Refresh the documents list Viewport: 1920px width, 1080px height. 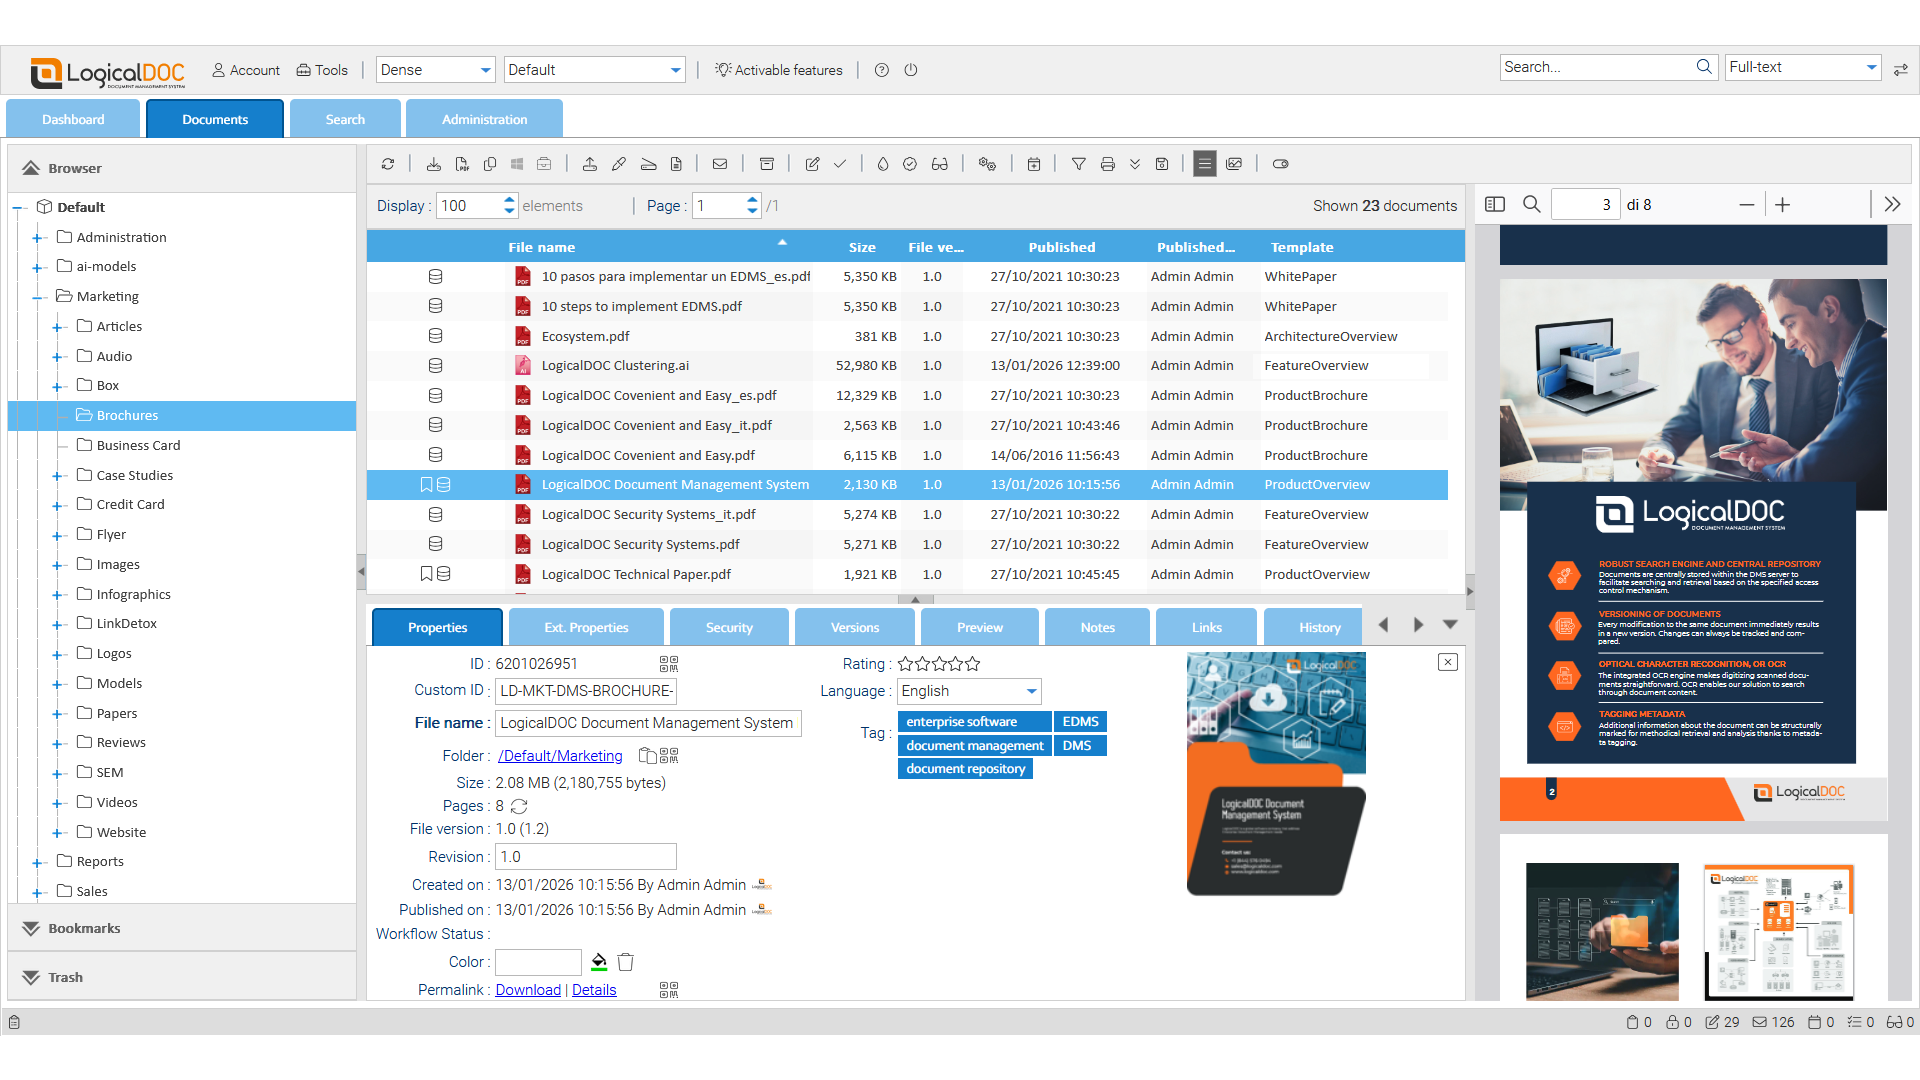[389, 163]
